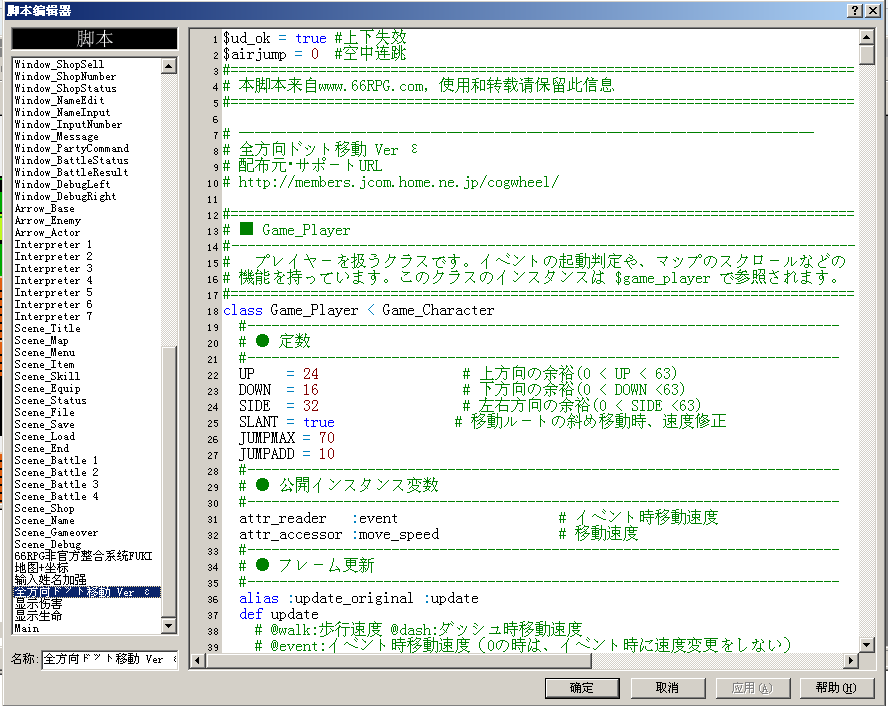888x706 pixels.
Task: Select Scene_Title script
Action: pyautogui.click(x=48, y=328)
